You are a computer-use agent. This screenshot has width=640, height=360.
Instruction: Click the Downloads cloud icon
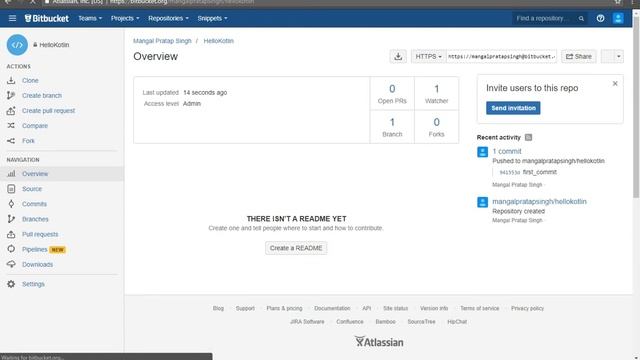tap(11, 264)
